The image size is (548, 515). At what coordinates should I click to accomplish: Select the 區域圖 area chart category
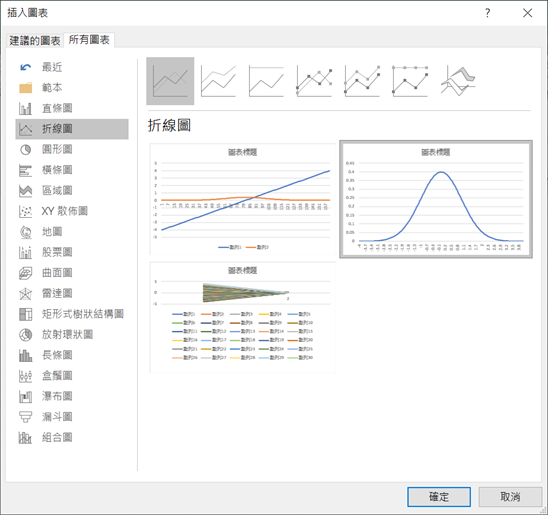(72, 191)
